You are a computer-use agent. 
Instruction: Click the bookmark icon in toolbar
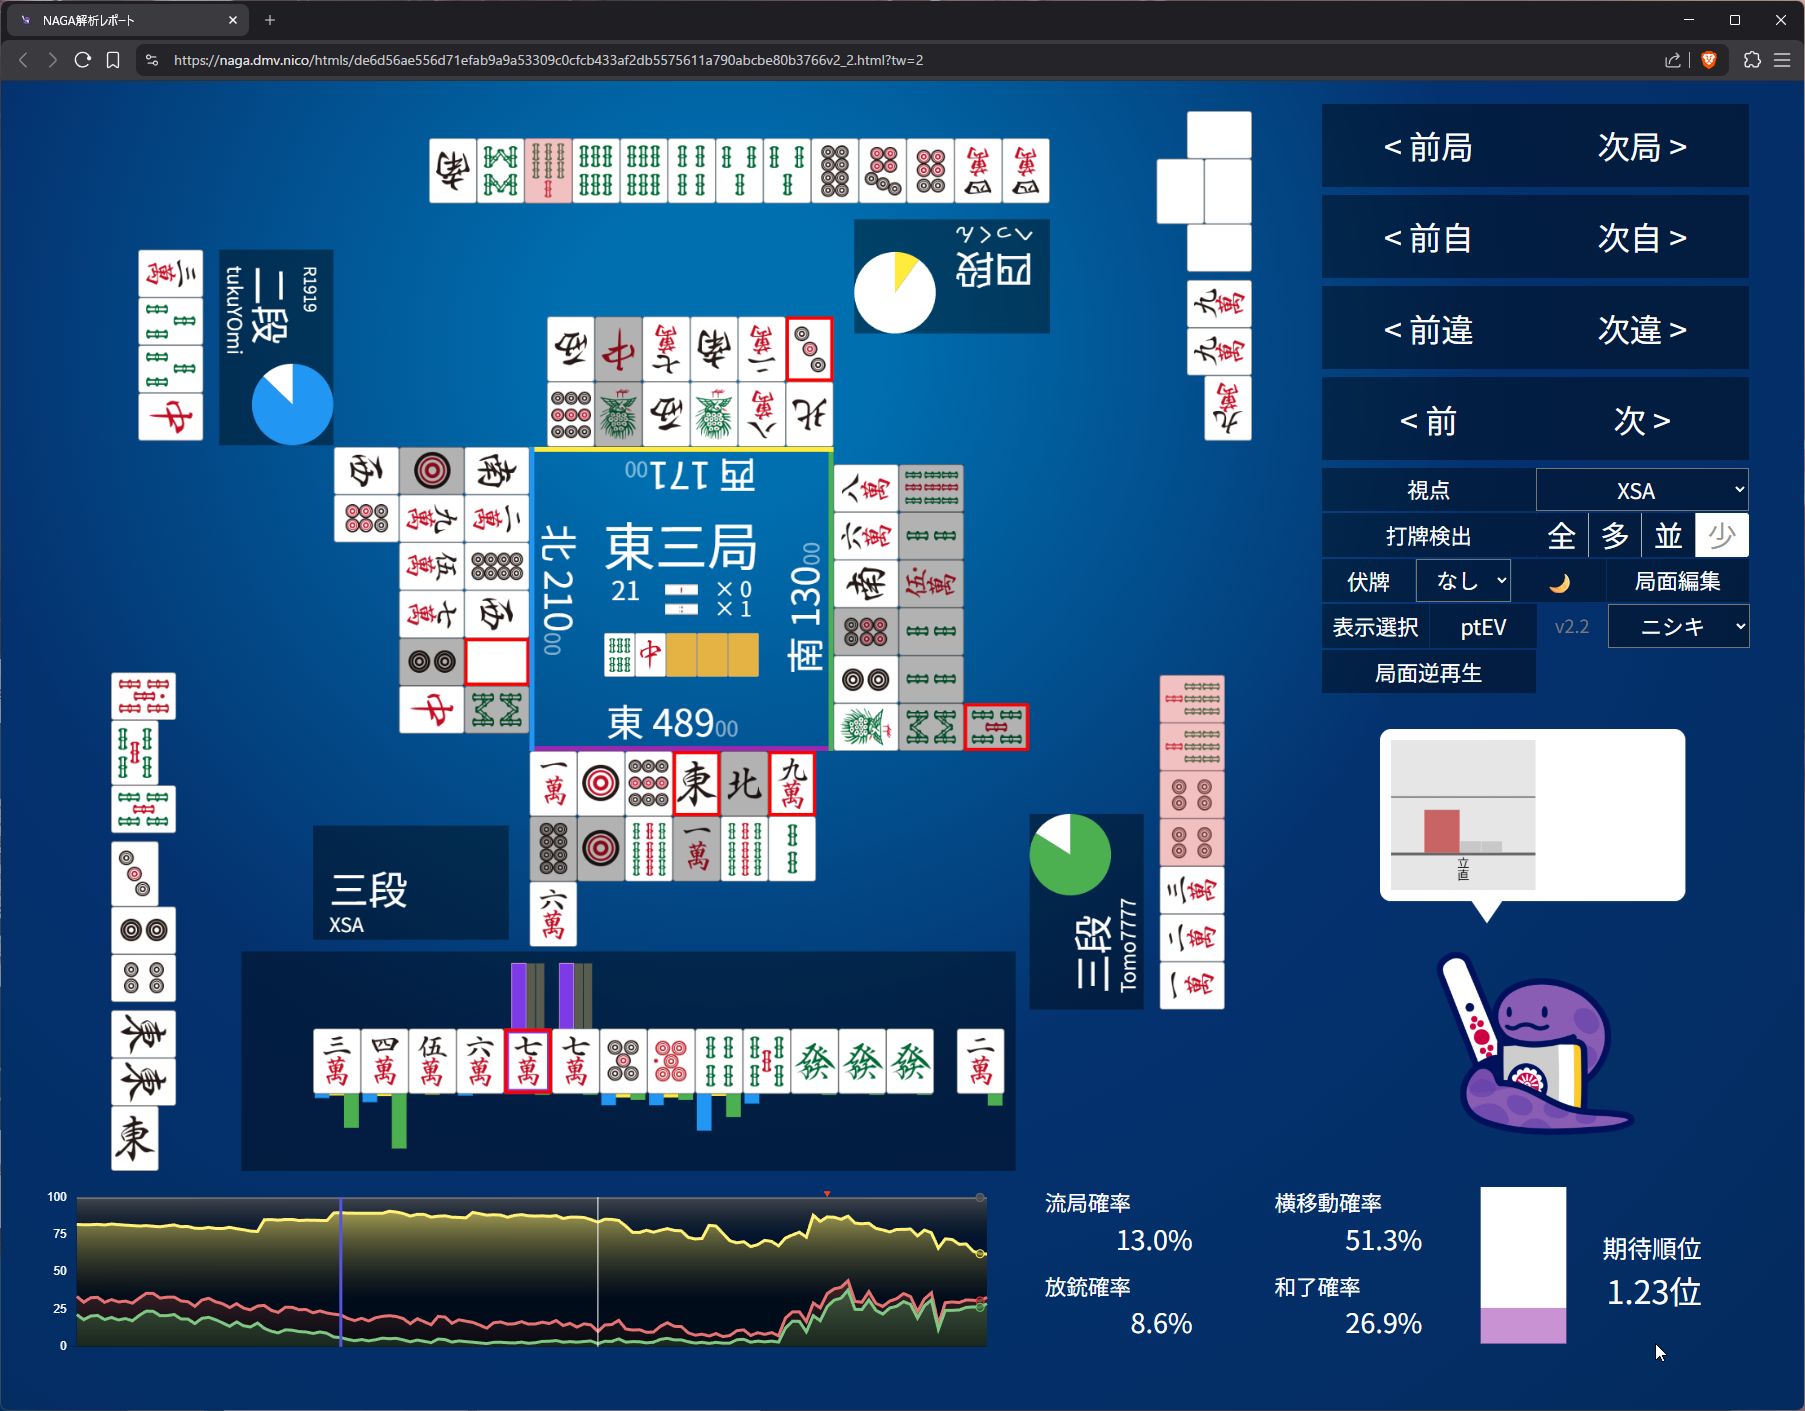(x=113, y=60)
